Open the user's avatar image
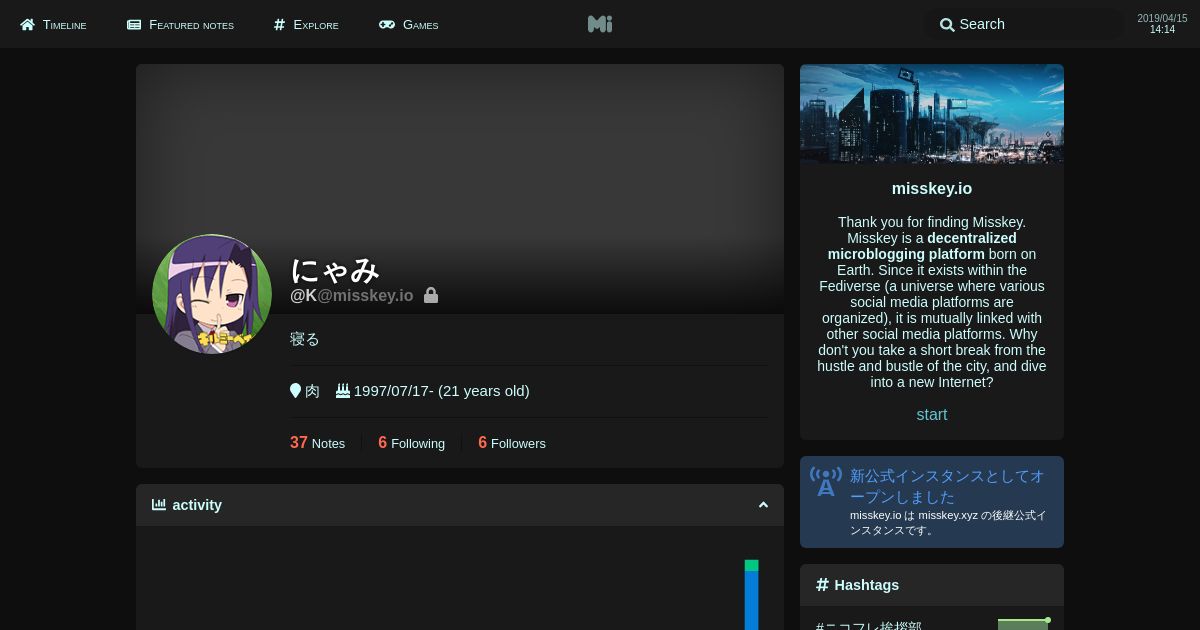The image size is (1200, 630). click(212, 294)
